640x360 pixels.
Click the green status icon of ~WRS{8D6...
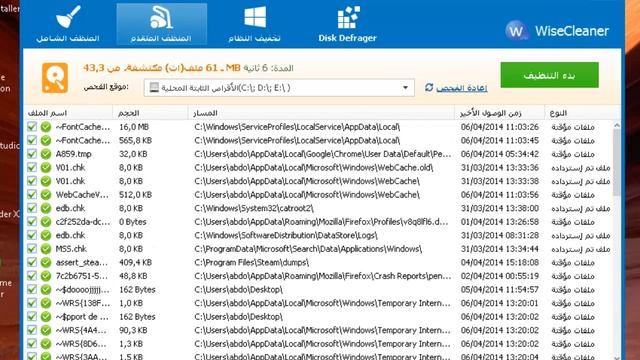coord(46,344)
